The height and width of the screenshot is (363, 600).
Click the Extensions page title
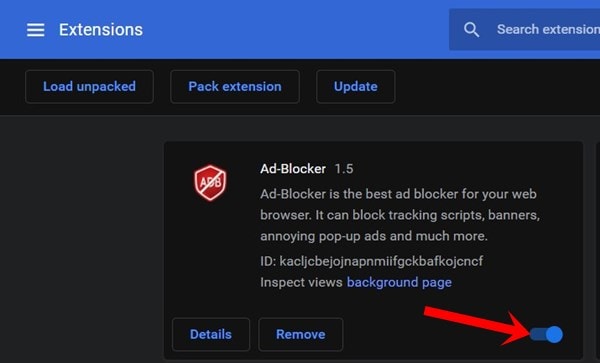tap(101, 30)
